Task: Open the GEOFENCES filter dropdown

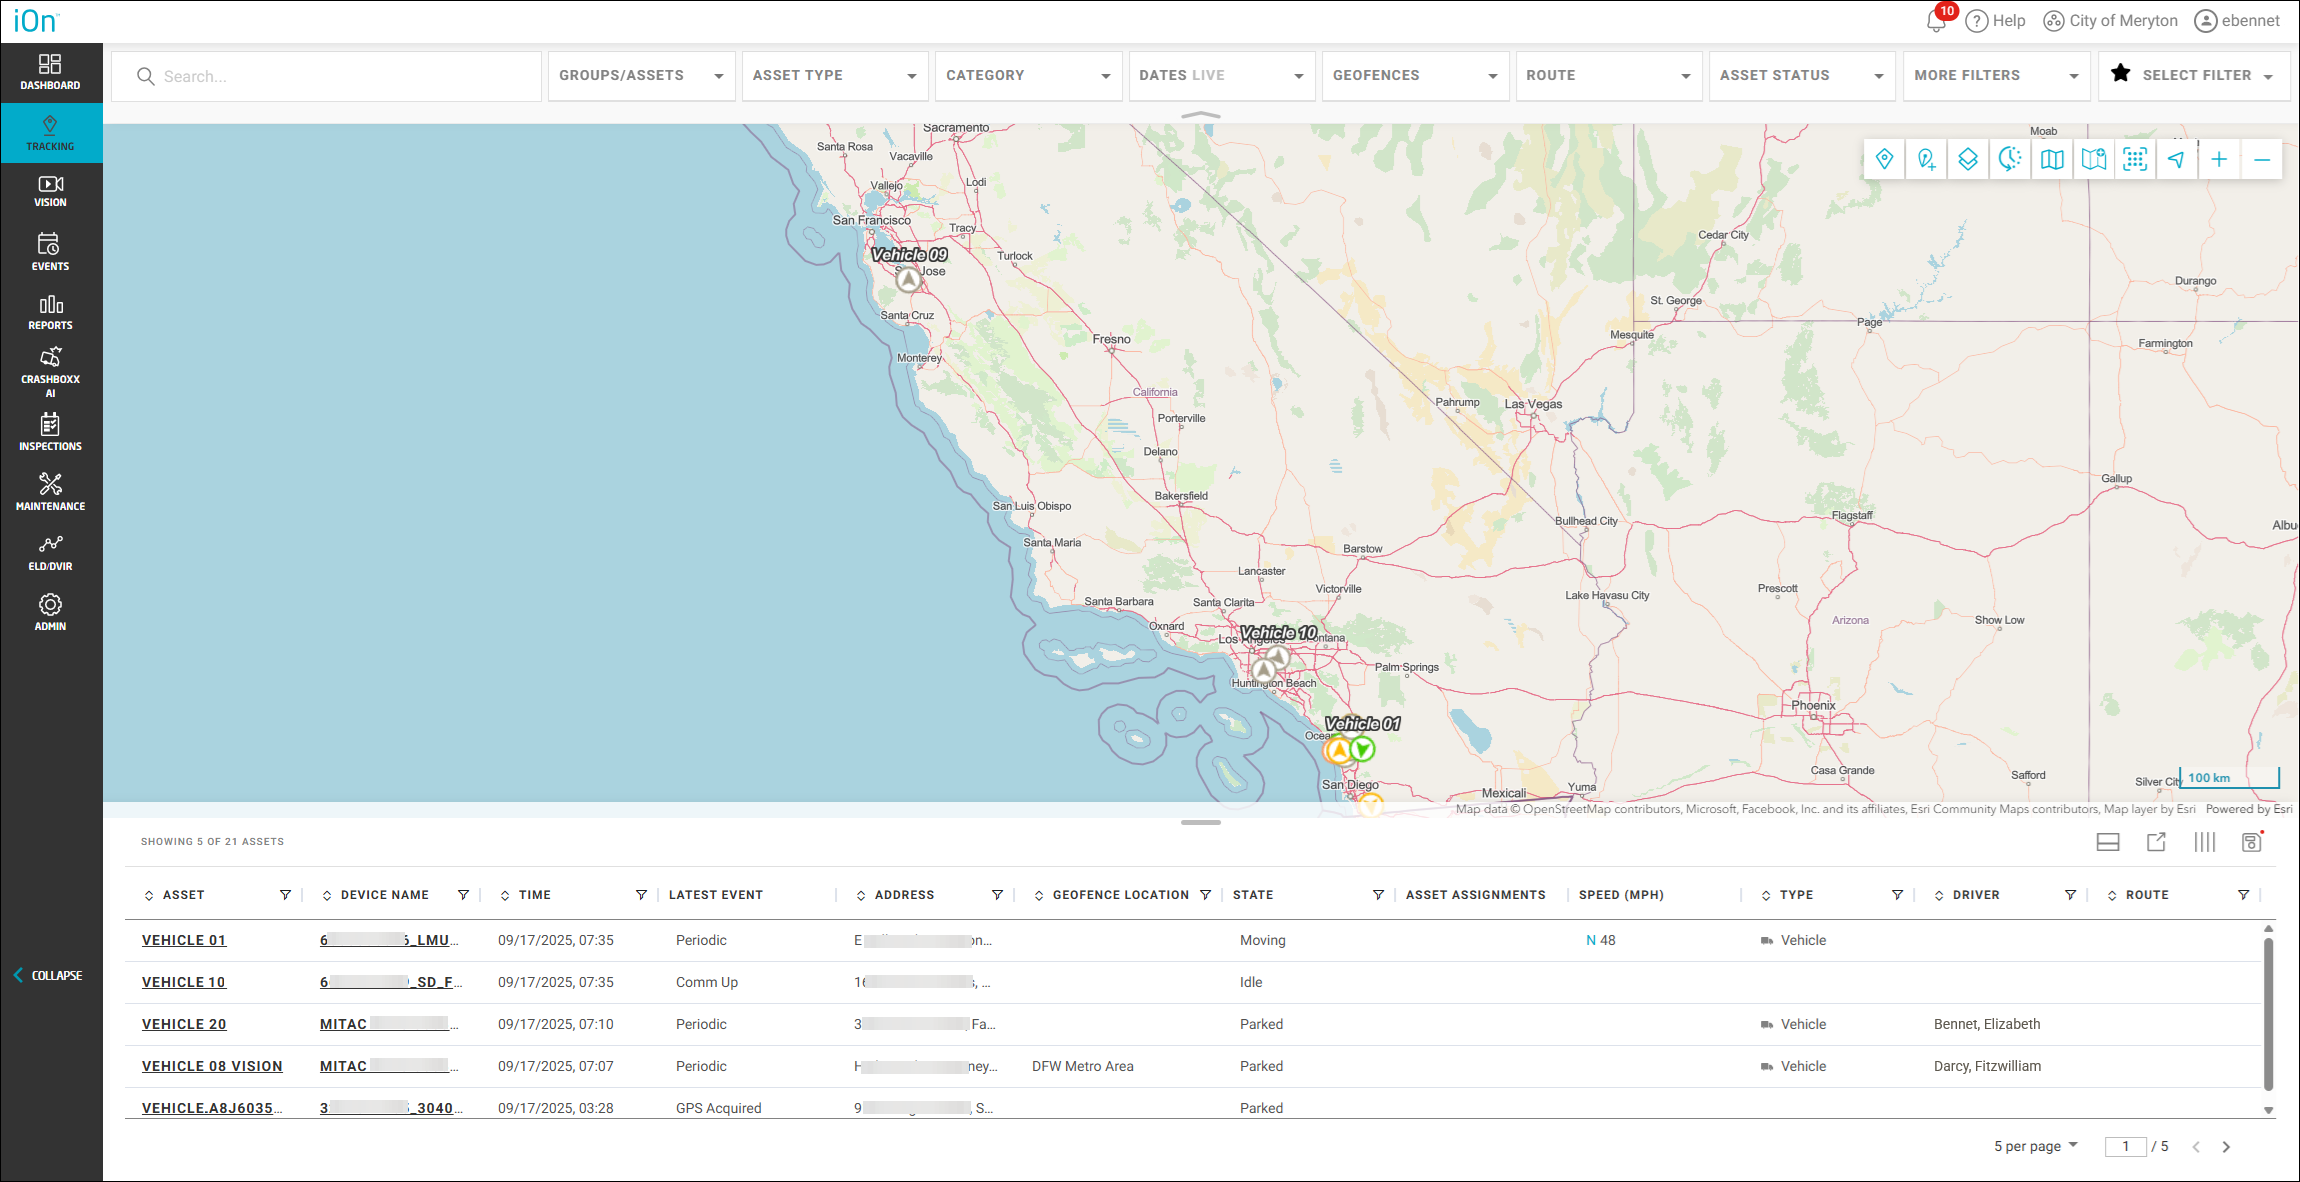Action: pos(1414,76)
